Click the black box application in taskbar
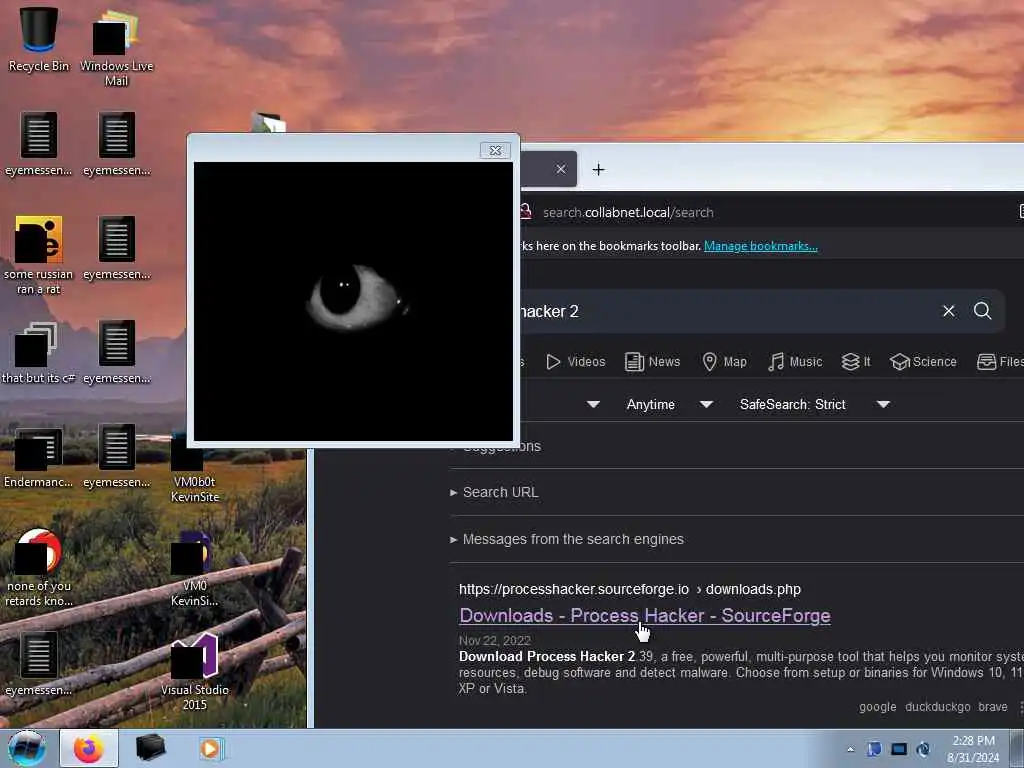Screen dimensions: 1024x768 point(150,748)
